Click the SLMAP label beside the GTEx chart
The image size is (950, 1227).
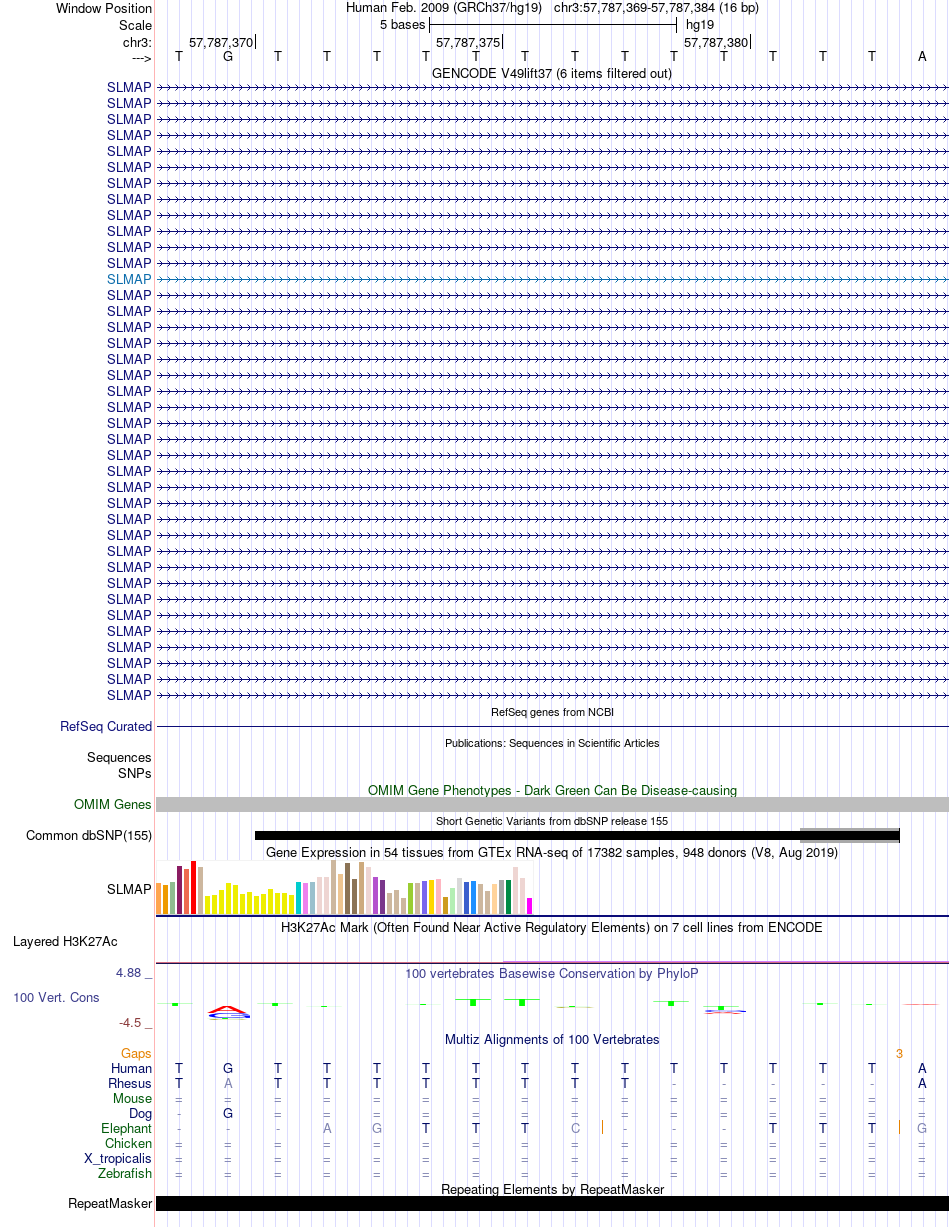click(x=129, y=889)
